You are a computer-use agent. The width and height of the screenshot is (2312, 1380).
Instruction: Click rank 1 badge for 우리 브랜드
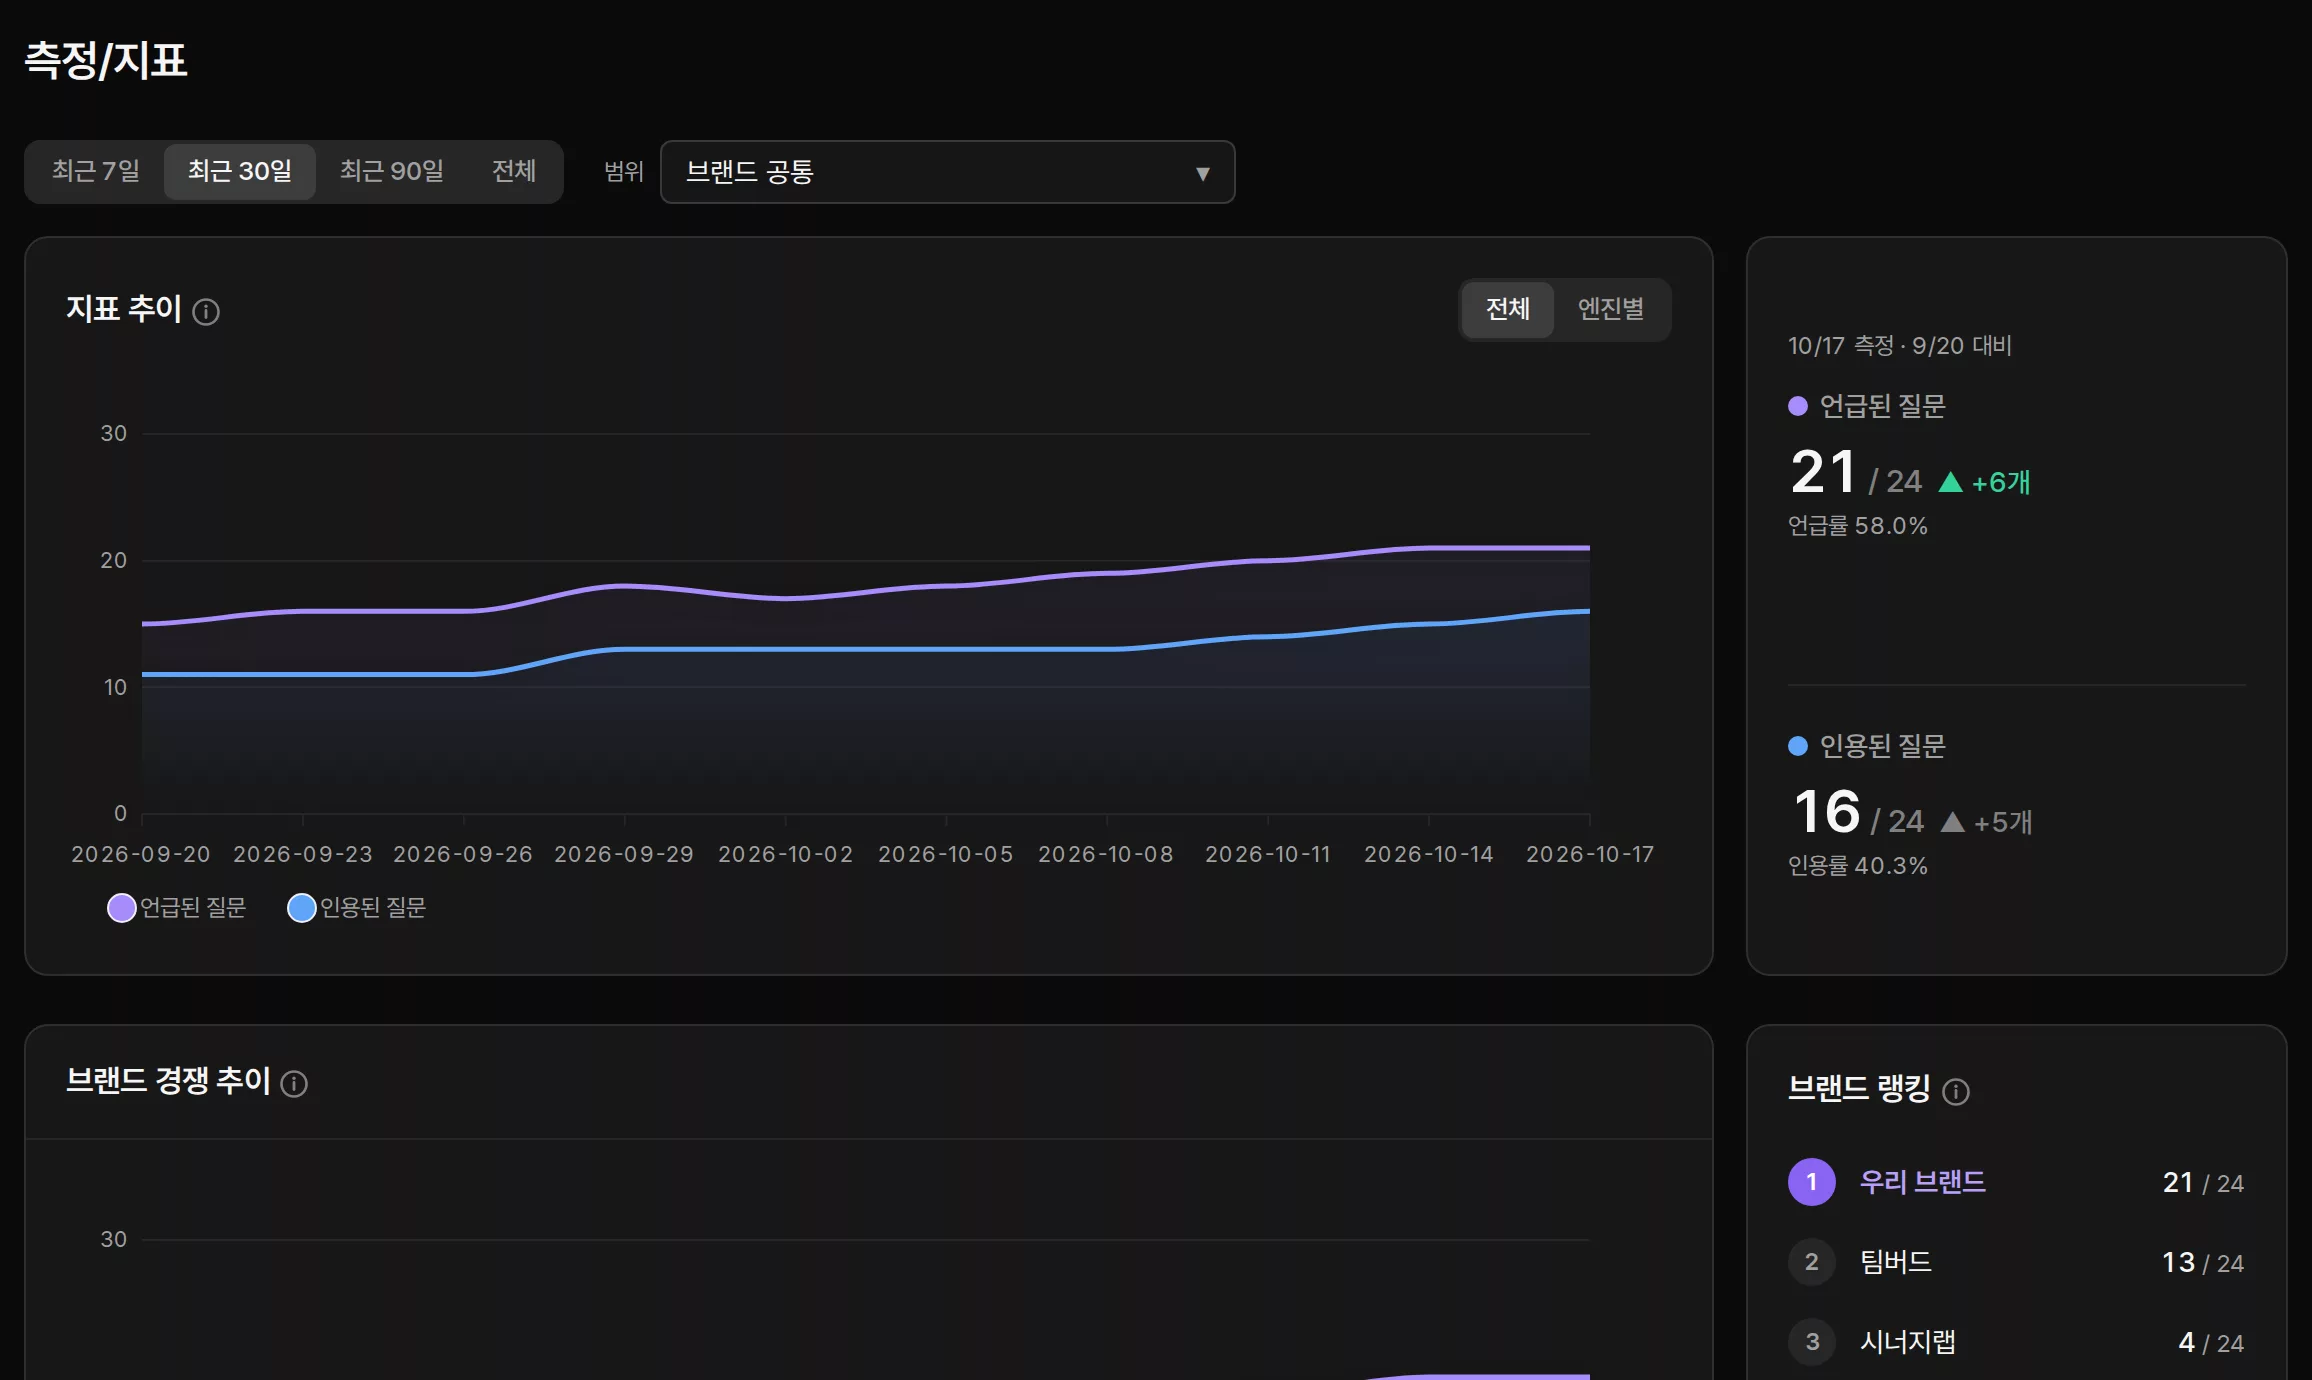pos(1812,1182)
